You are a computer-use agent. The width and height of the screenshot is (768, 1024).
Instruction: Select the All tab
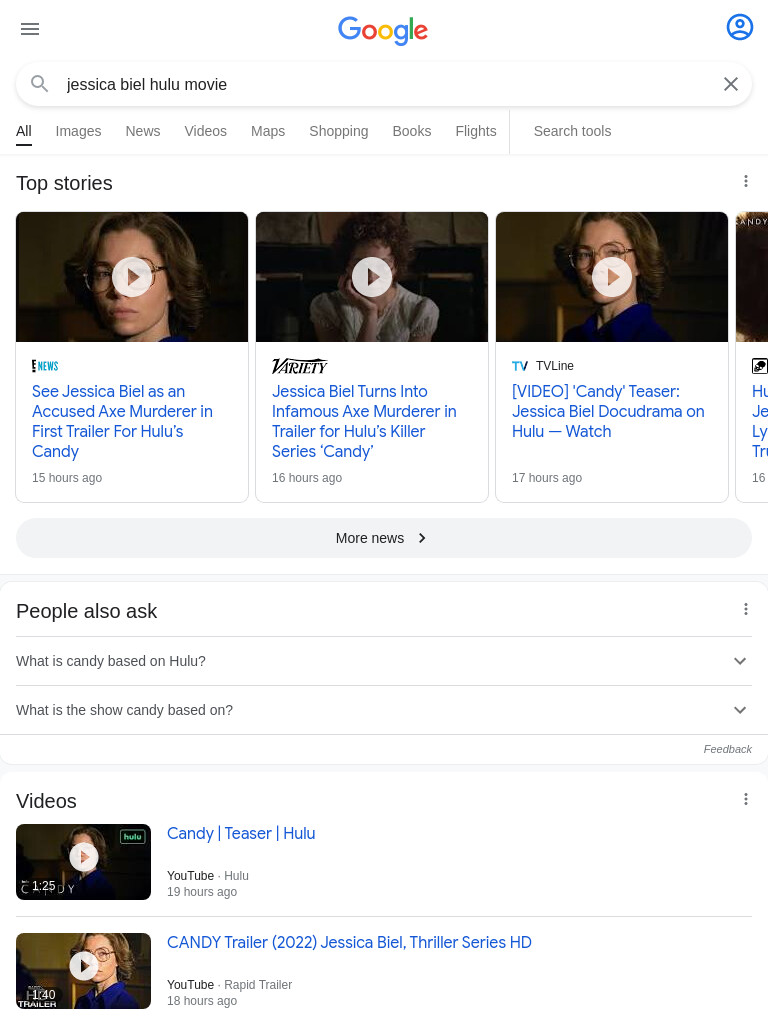click(x=24, y=131)
